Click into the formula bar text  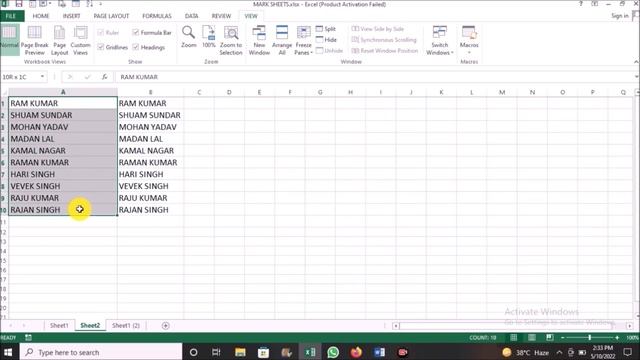(x=376, y=77)
